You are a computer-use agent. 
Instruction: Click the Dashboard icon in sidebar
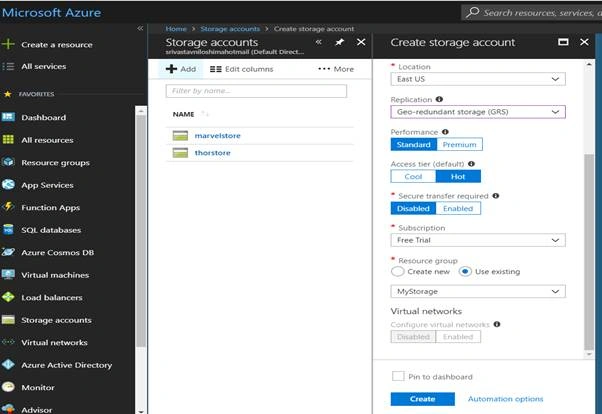point(8,117)
